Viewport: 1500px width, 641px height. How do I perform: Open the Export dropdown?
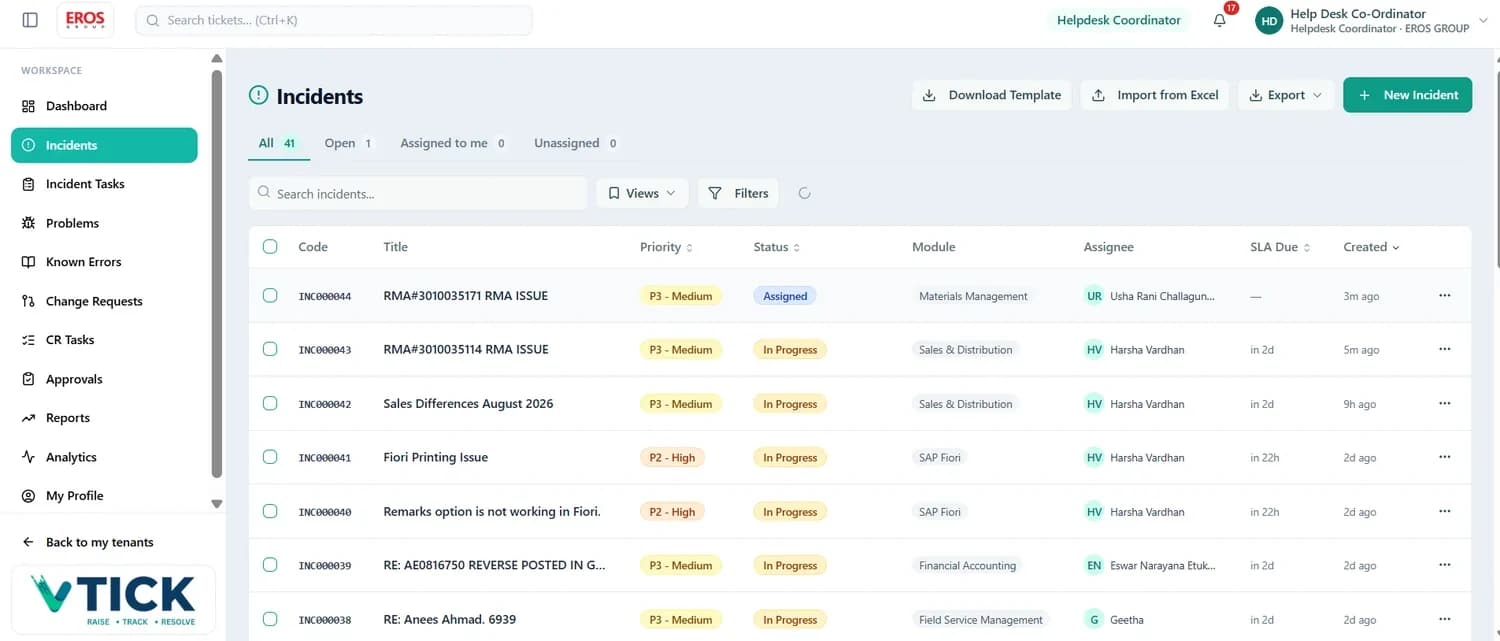click(x=1286, y=95)
